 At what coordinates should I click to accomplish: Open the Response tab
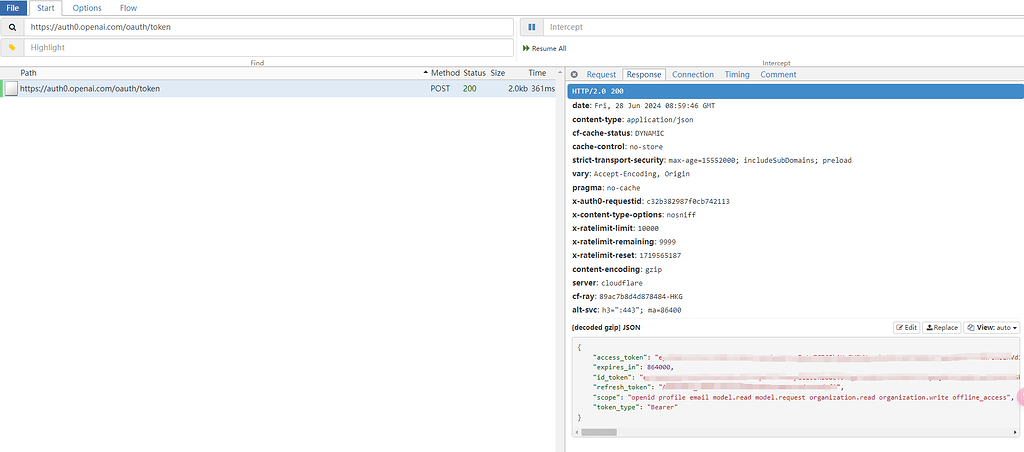(644, 74)
